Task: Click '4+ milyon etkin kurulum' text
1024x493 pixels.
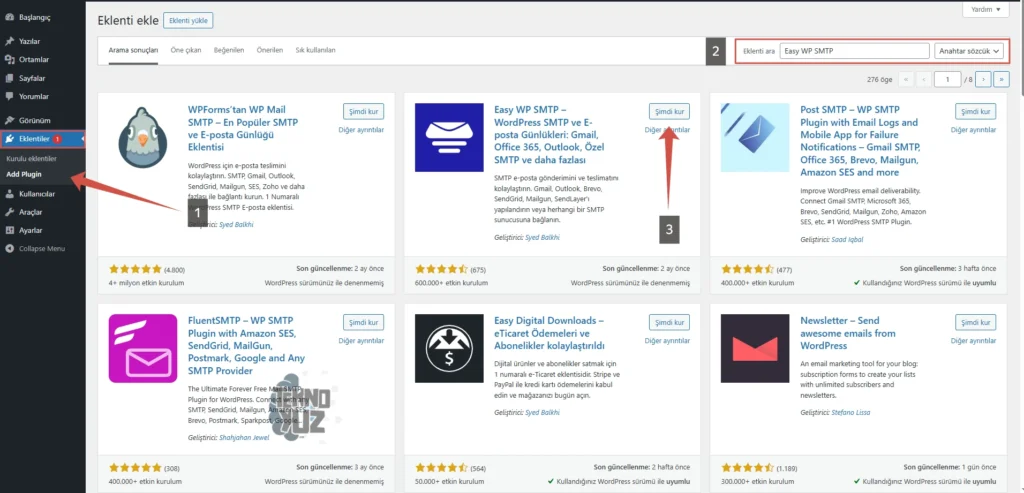Action: tap(146, 283)
